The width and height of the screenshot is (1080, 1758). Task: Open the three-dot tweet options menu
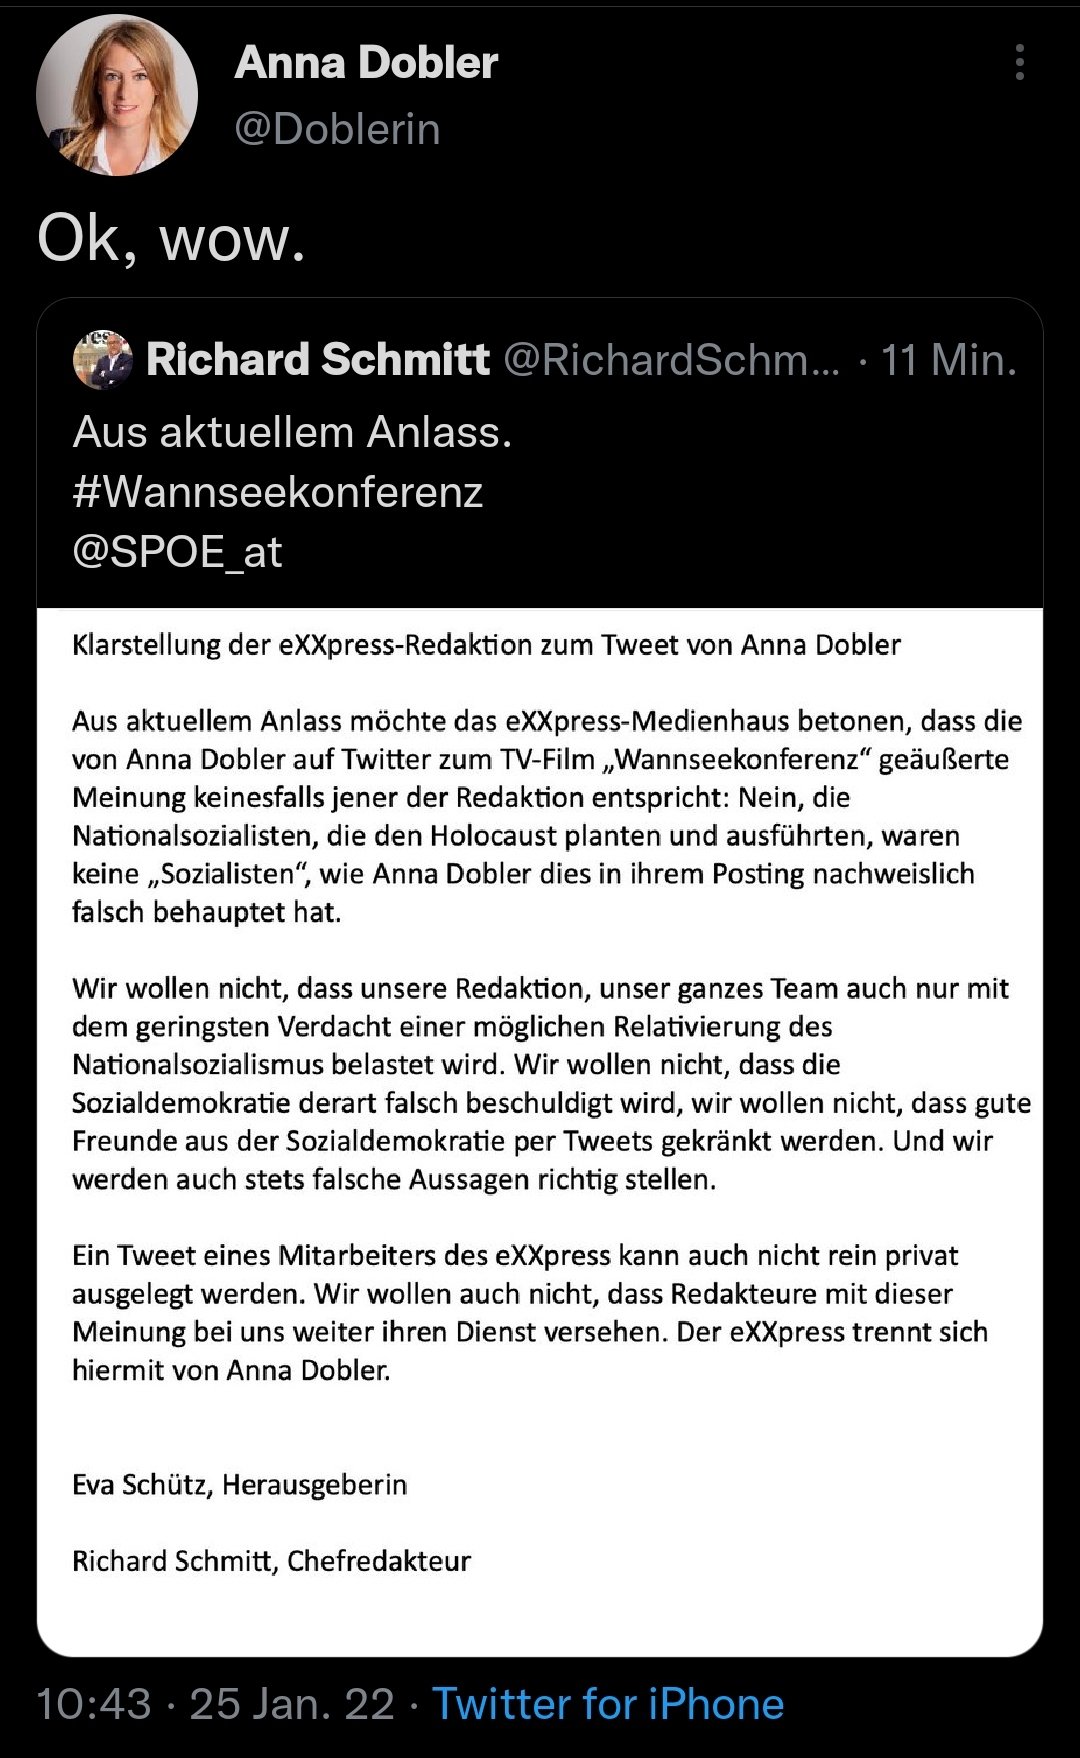[1019, 62]
